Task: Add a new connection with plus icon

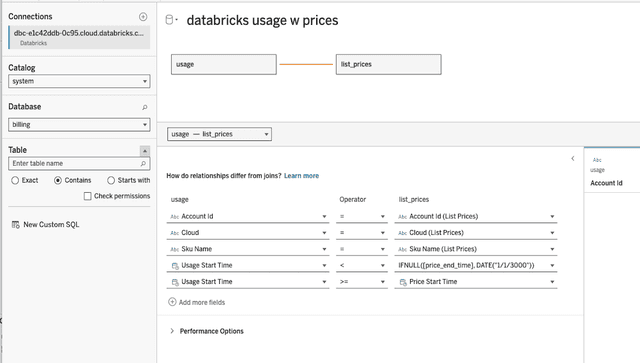Action: pos(143,17)
